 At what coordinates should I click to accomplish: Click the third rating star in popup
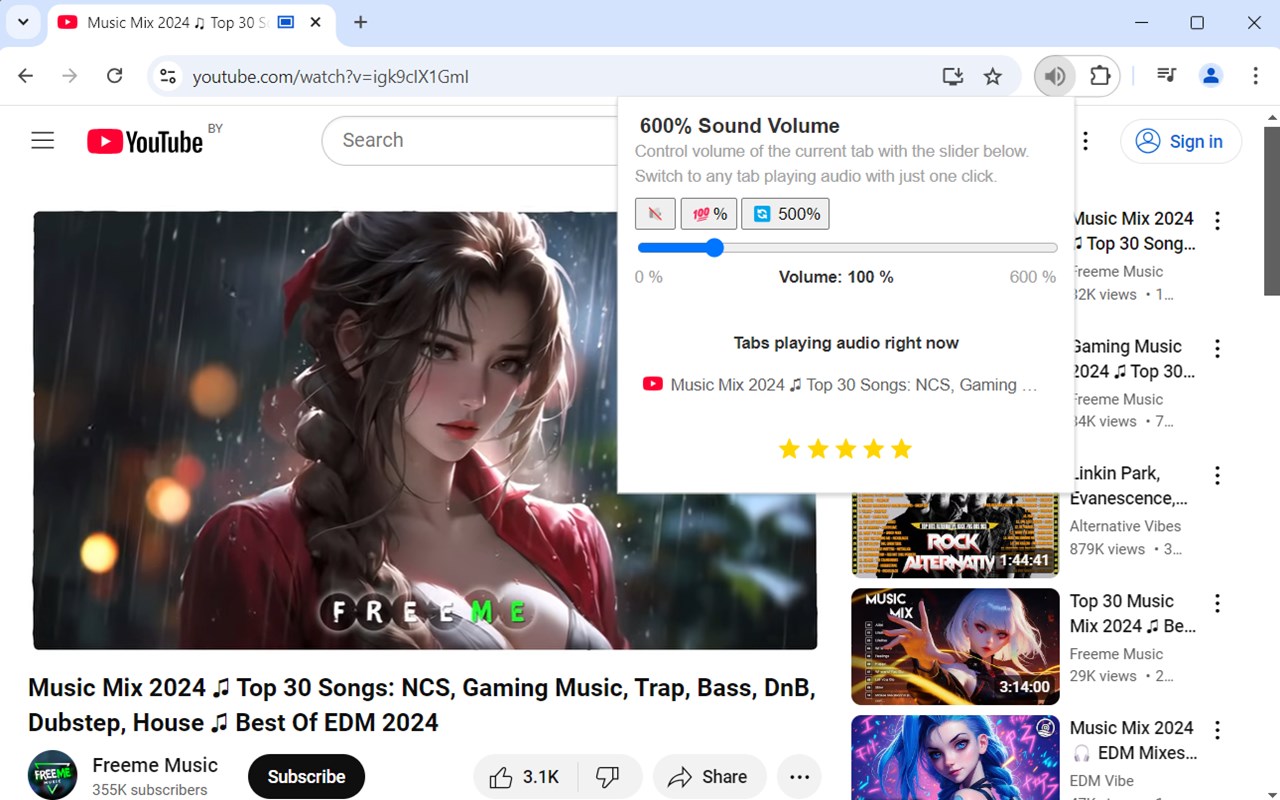pos(845,449)
